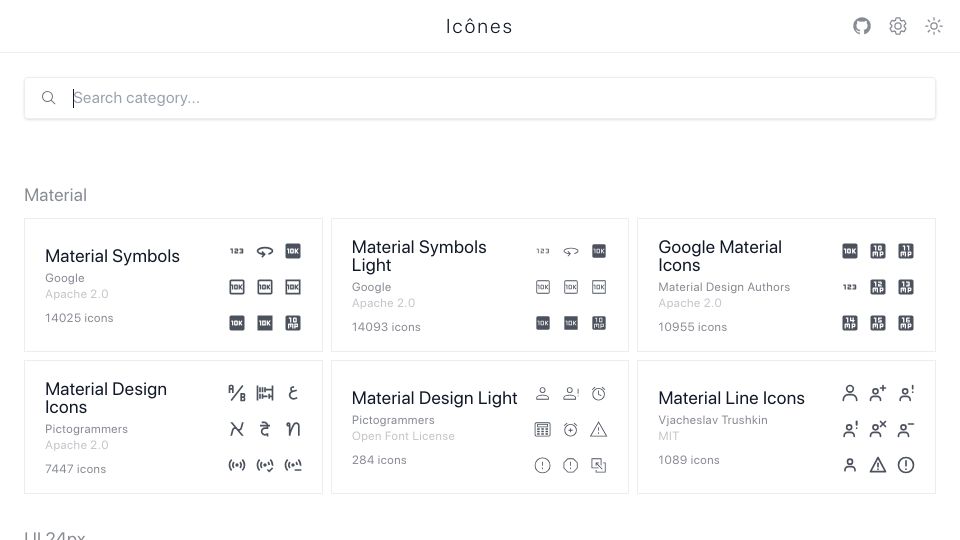
Task: Click the 16MP icon in Google Material Icons
Action: click(906, 323)
